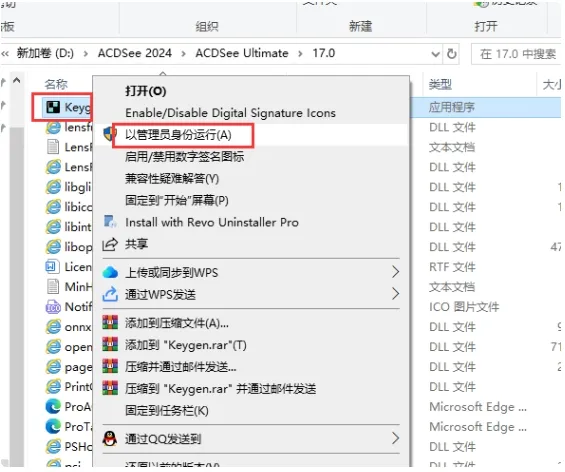Click WinRAR icon beside 添加到 "Keygen.rar"(T)
The image size is (565, 472).
[x=110, y=344]
